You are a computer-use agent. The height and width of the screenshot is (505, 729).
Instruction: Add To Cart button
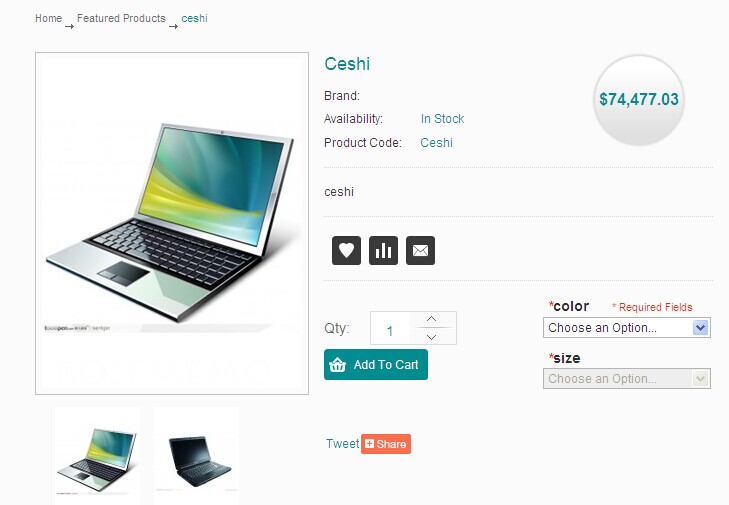point(376,365)
